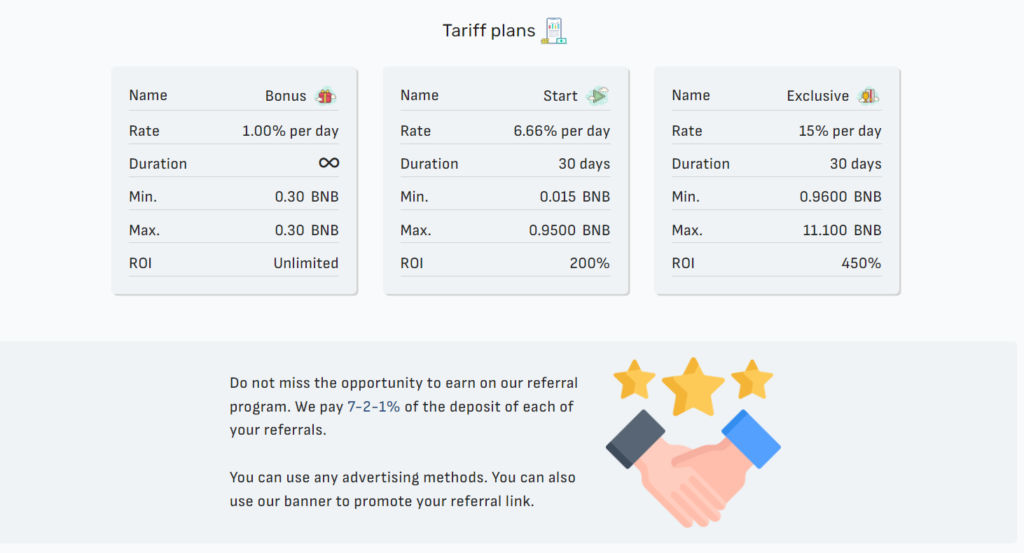Click the left gold star
Image resolution: width=1024 pixels, height=553 pixels.
[x=634, y=380]
